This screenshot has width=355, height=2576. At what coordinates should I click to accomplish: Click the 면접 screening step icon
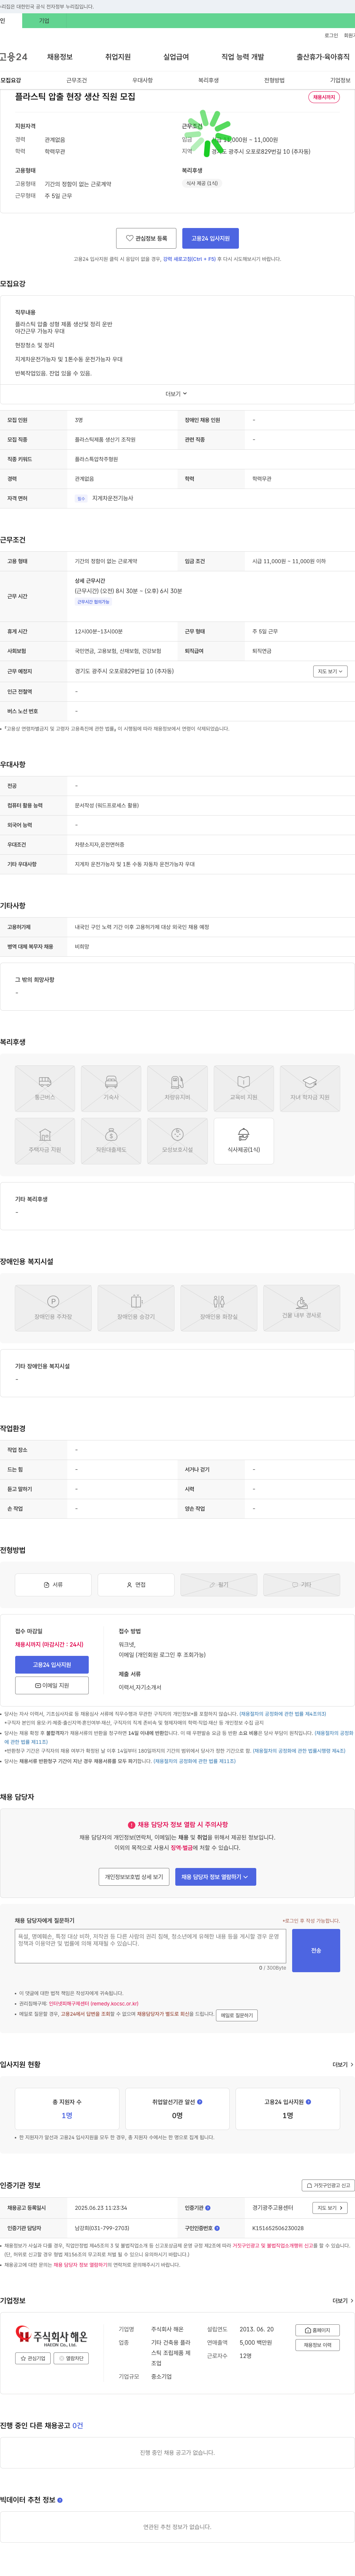[x=136, y=1585]
